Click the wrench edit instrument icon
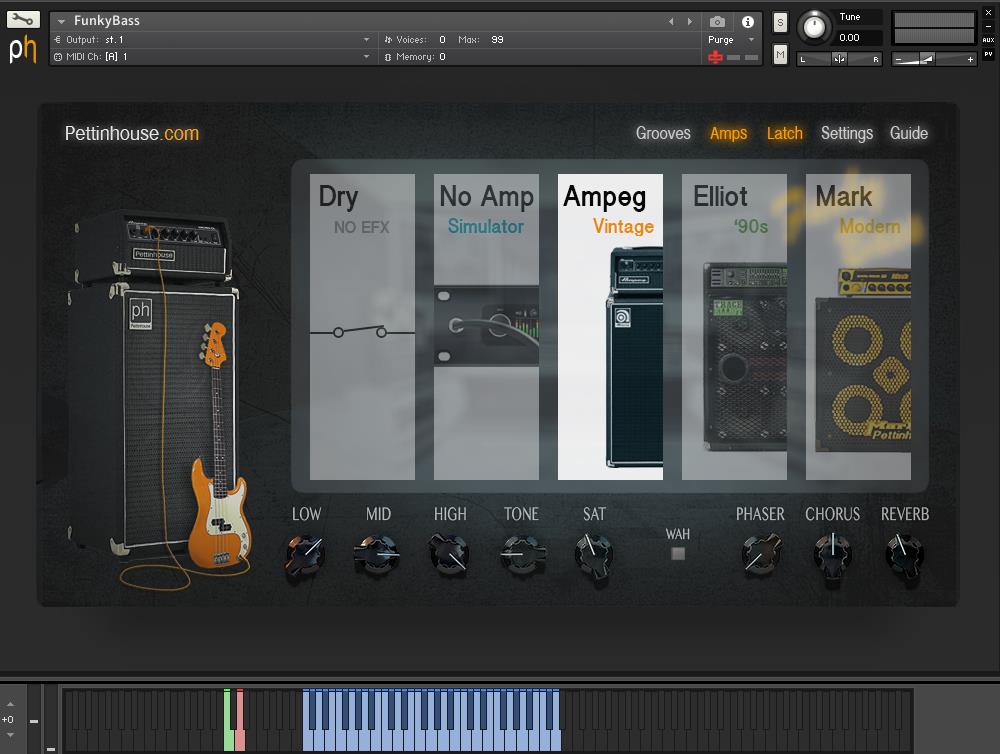 coord(23,20)
